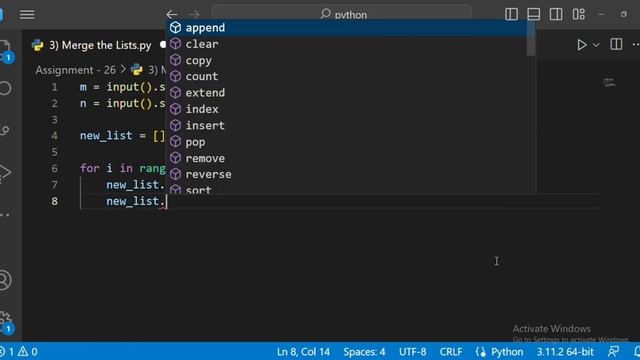
Task: Choose 'extend' from the suggestion list
Action: tap(347, 93)
